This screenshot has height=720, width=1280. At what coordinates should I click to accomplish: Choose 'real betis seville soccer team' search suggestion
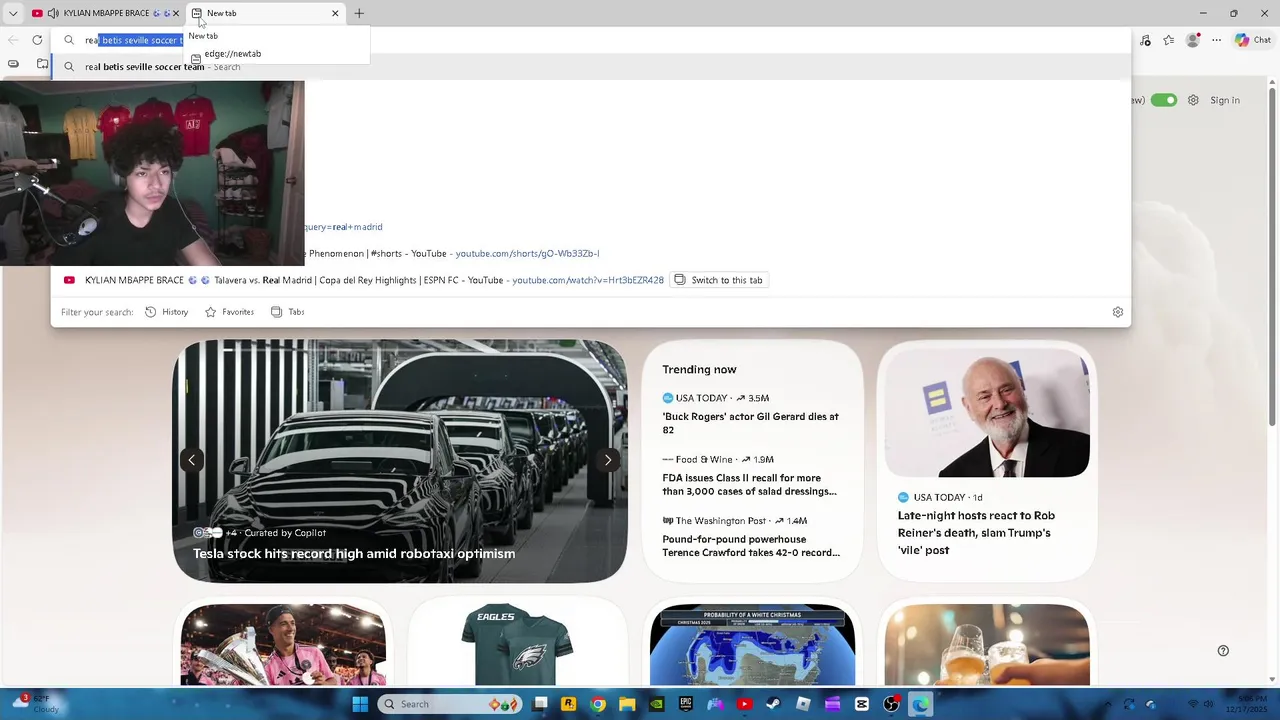tap(590, 67)
